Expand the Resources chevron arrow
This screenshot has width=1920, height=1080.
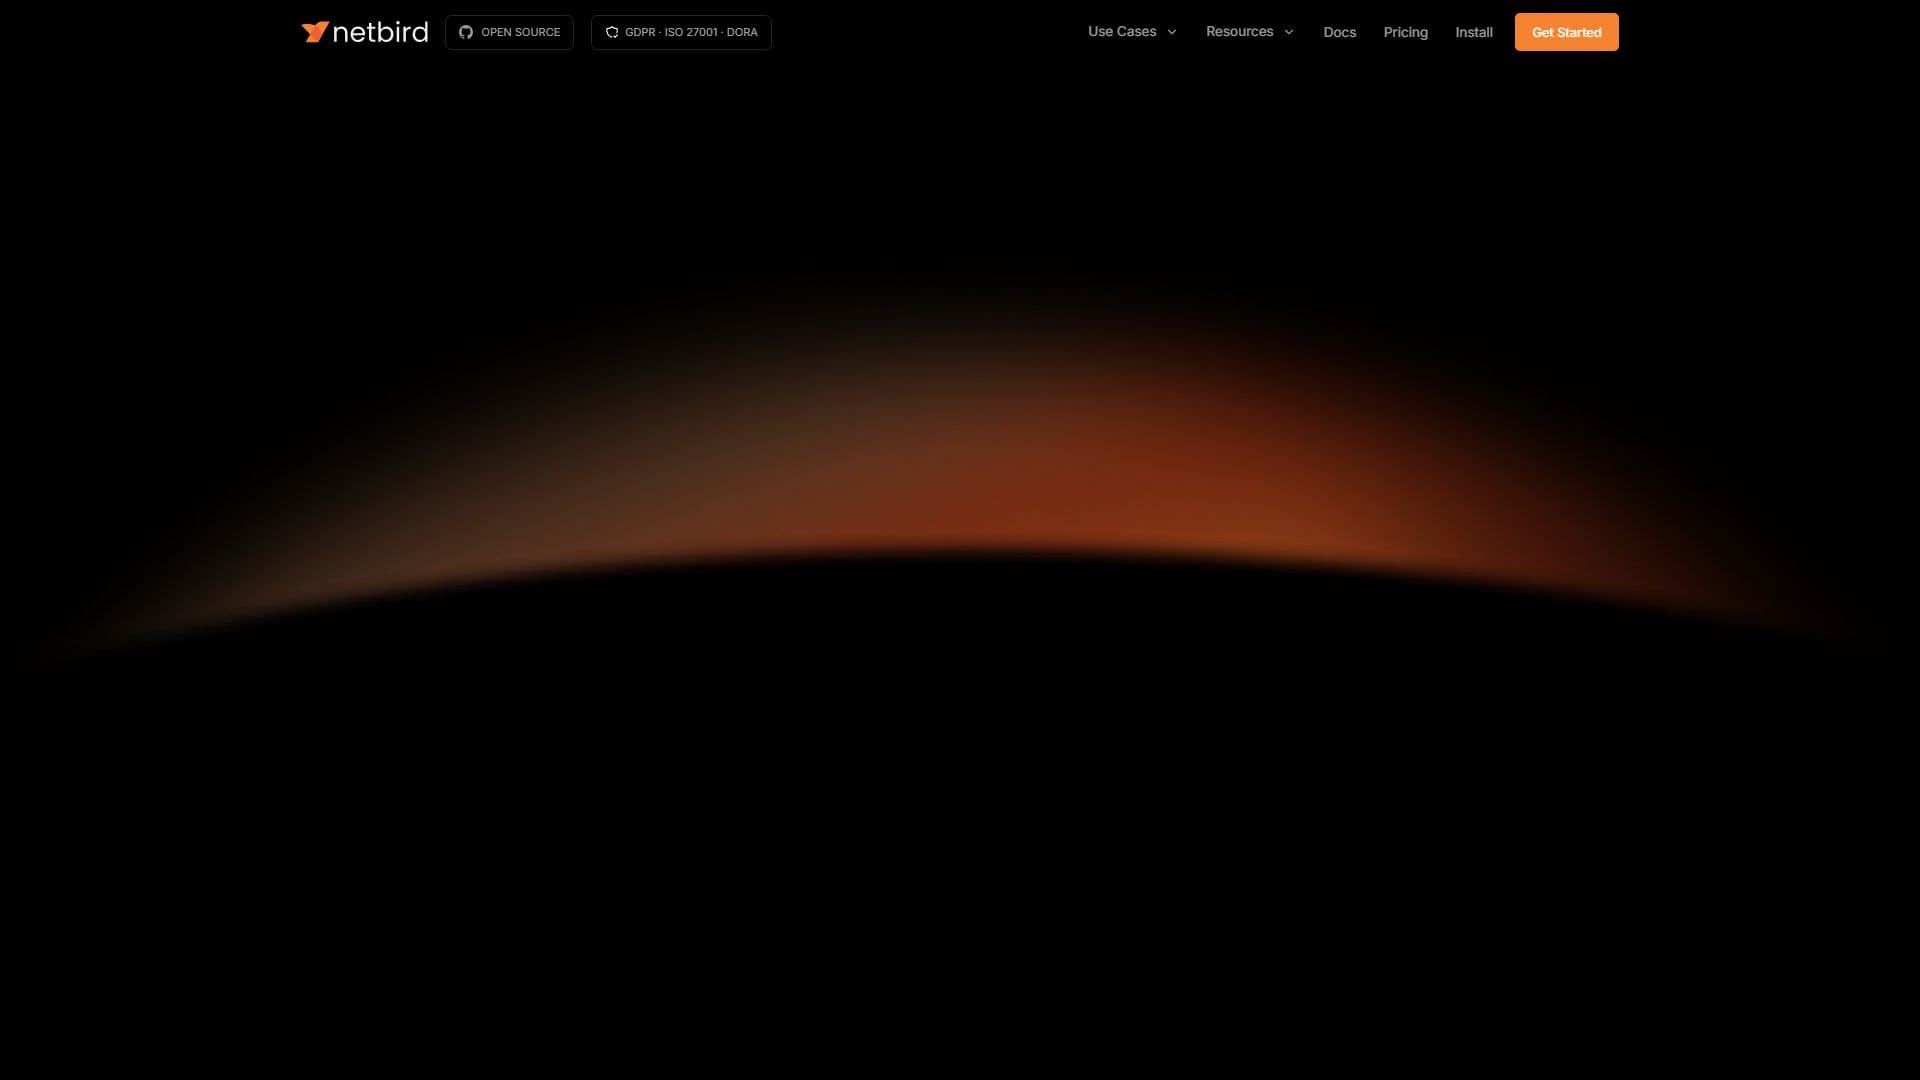[x=1289, y=32]
